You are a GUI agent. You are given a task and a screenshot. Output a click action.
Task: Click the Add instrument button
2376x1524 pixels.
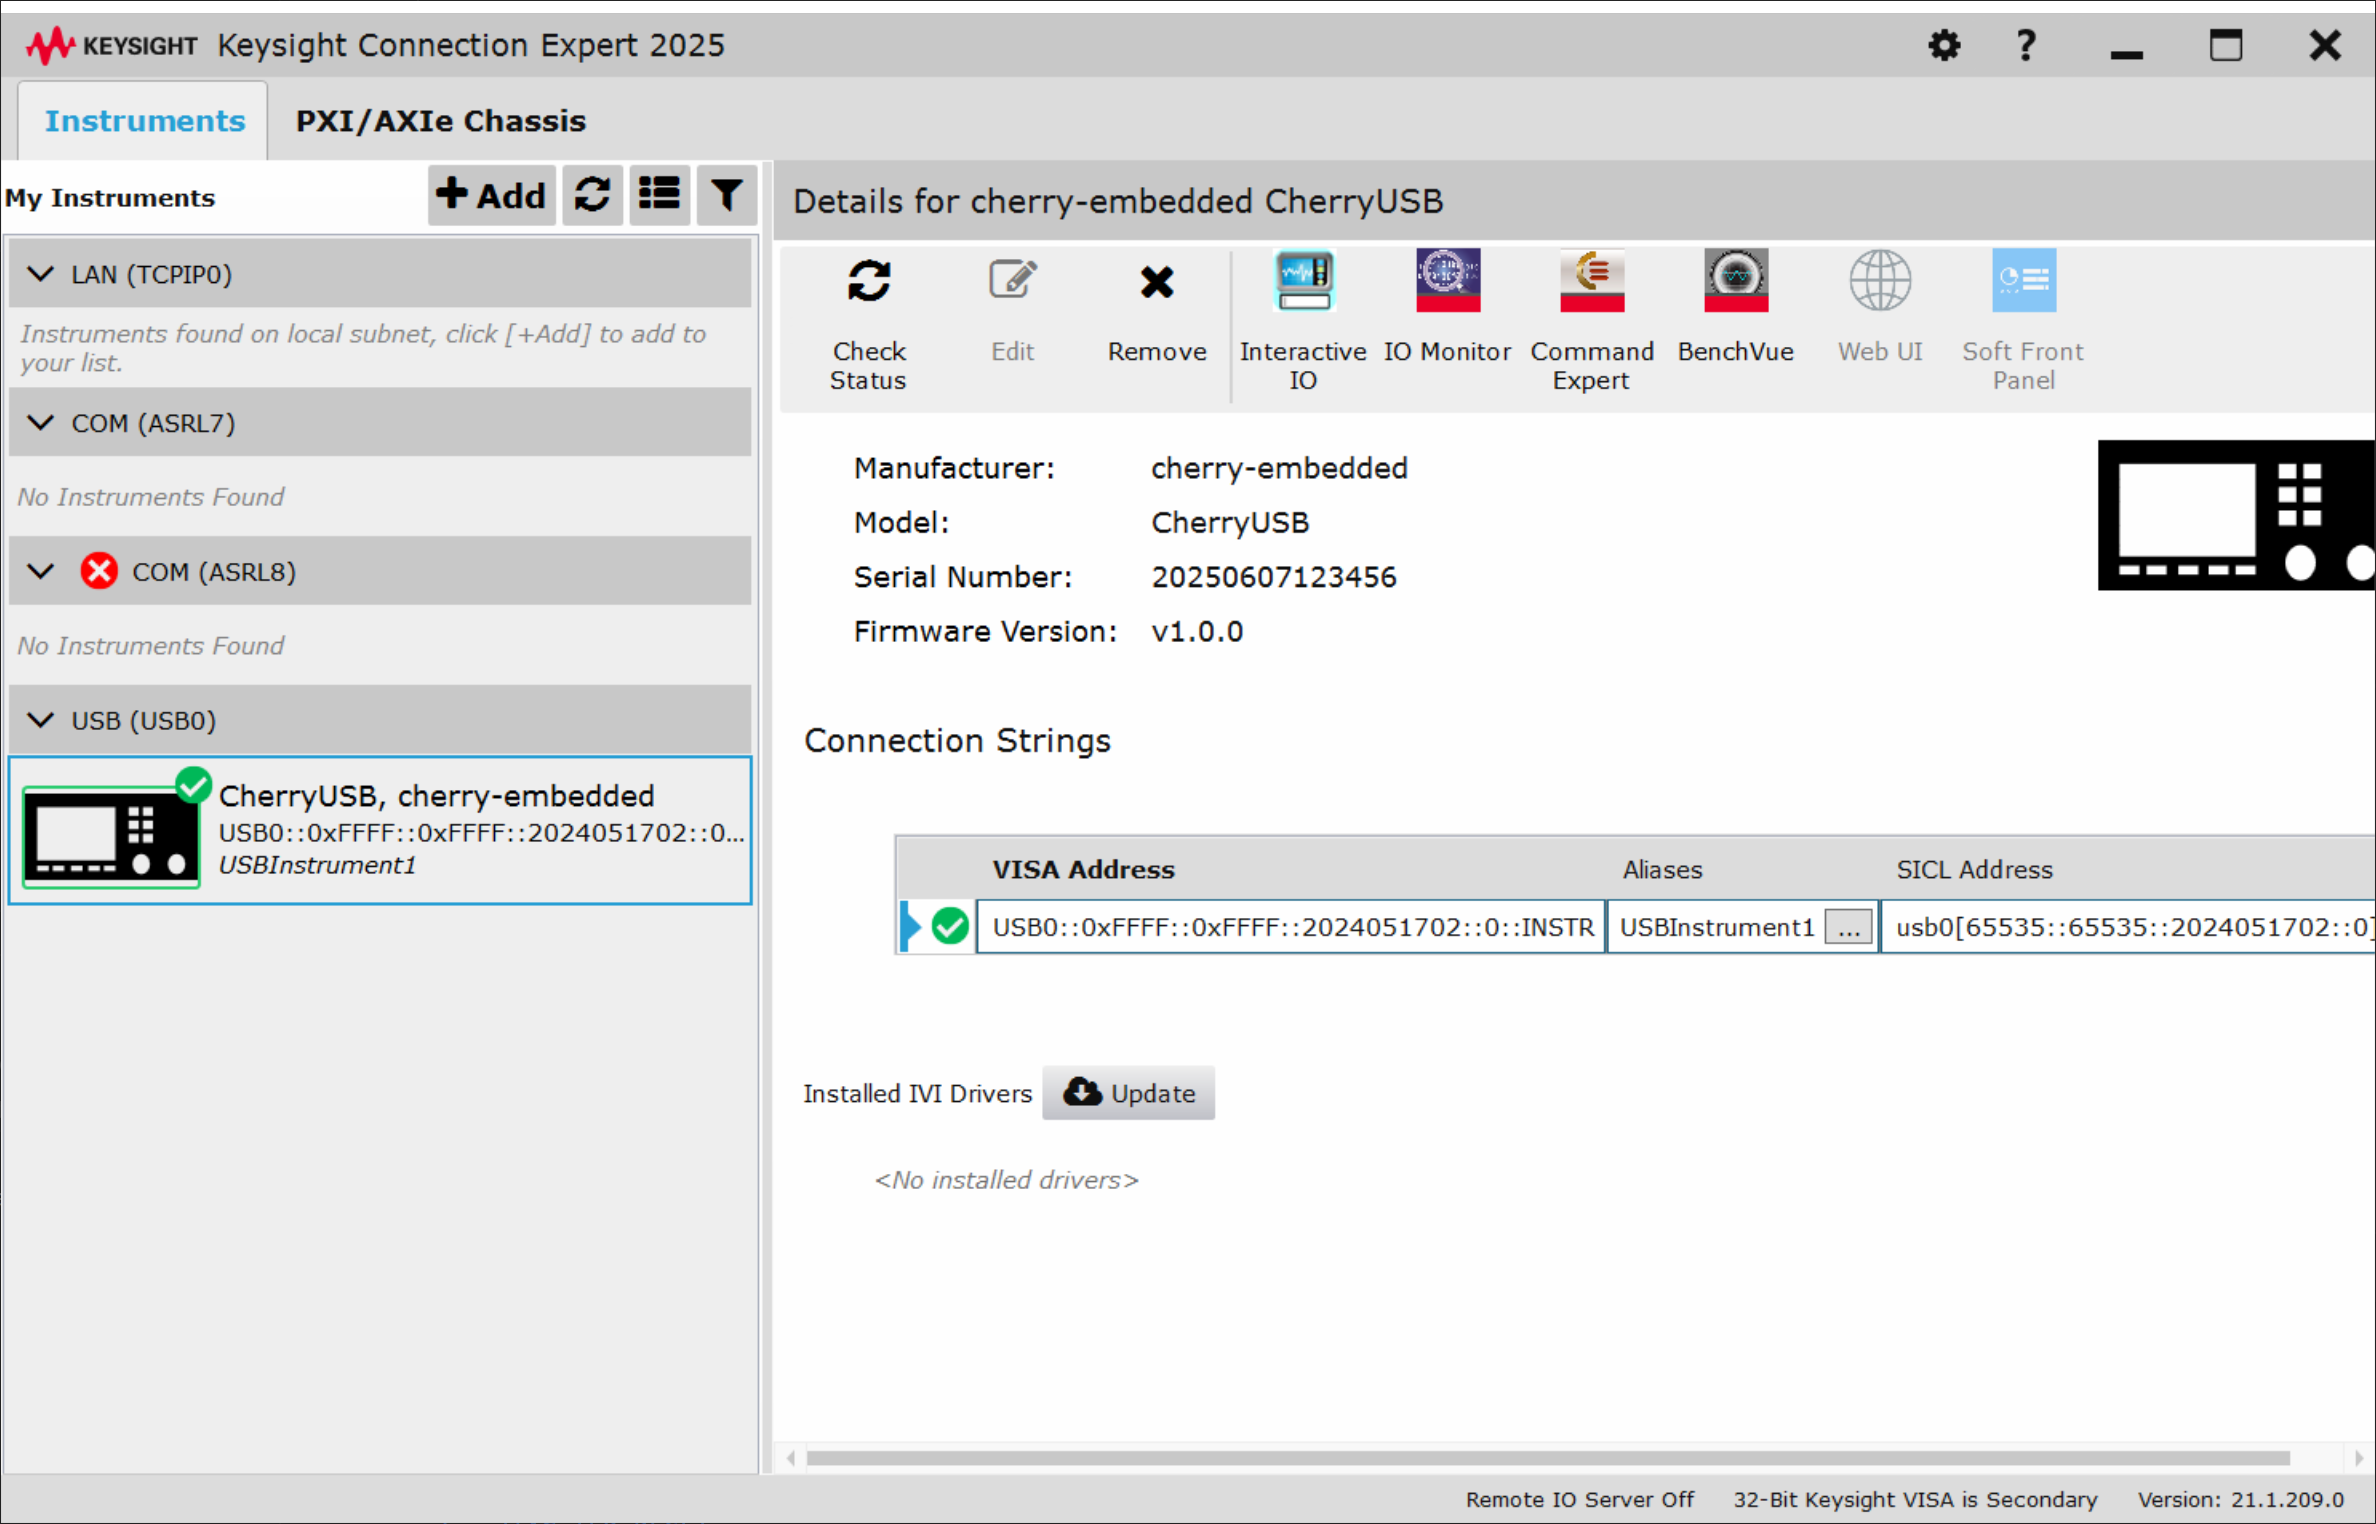coord(491,195)
